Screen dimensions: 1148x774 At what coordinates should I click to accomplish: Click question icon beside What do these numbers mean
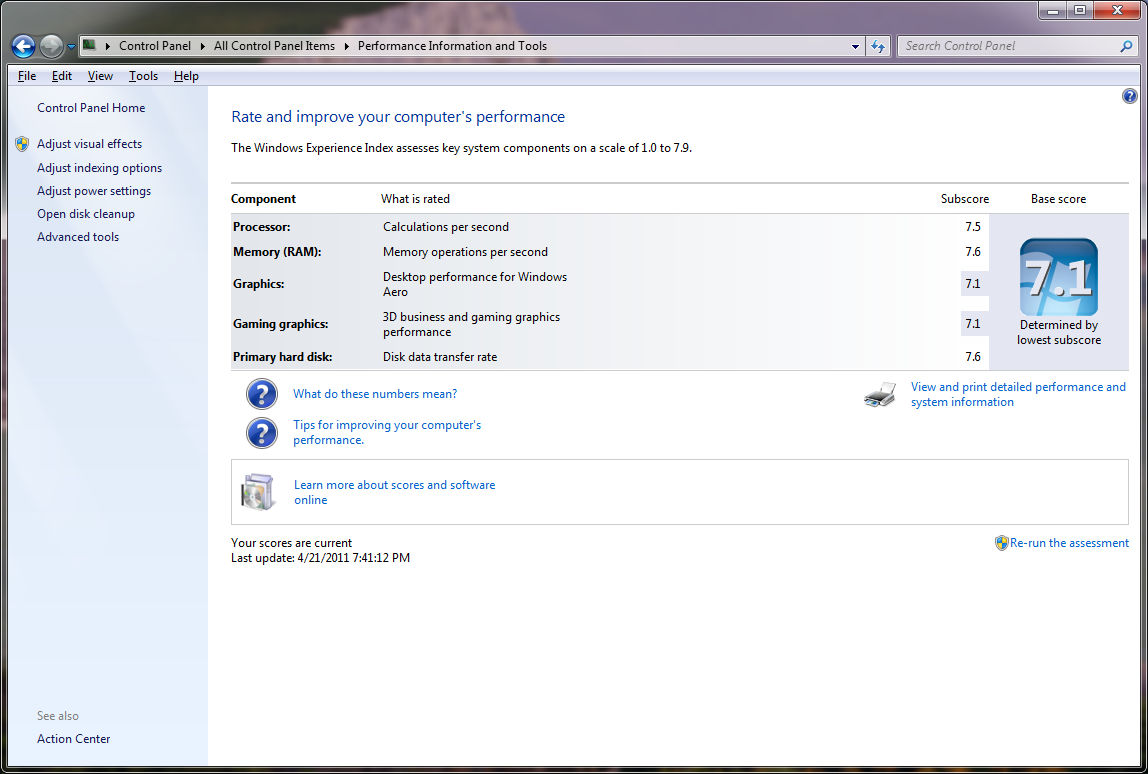[x=261, y=394]
